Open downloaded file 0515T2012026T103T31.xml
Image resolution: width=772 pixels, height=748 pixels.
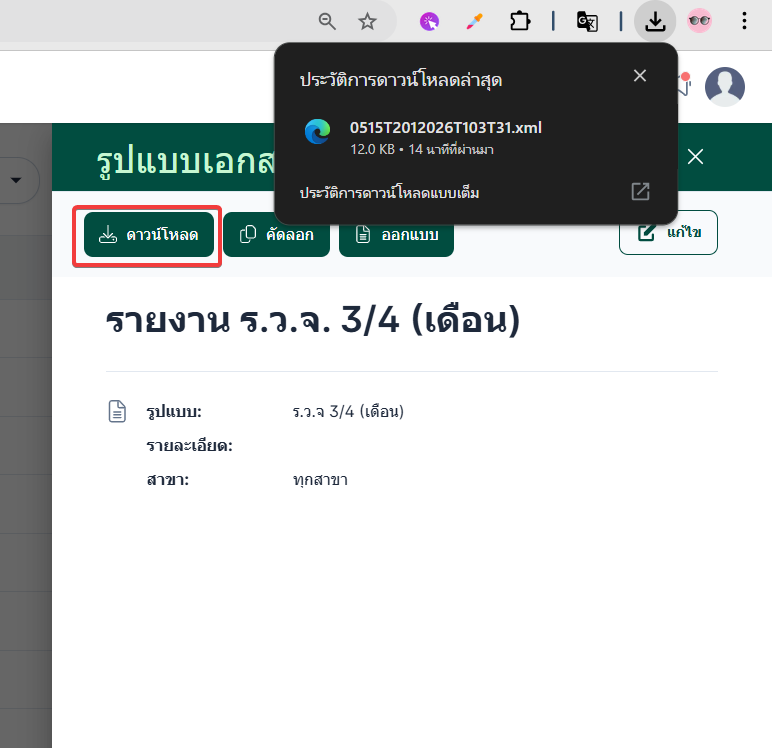click(x=446, y=128)
